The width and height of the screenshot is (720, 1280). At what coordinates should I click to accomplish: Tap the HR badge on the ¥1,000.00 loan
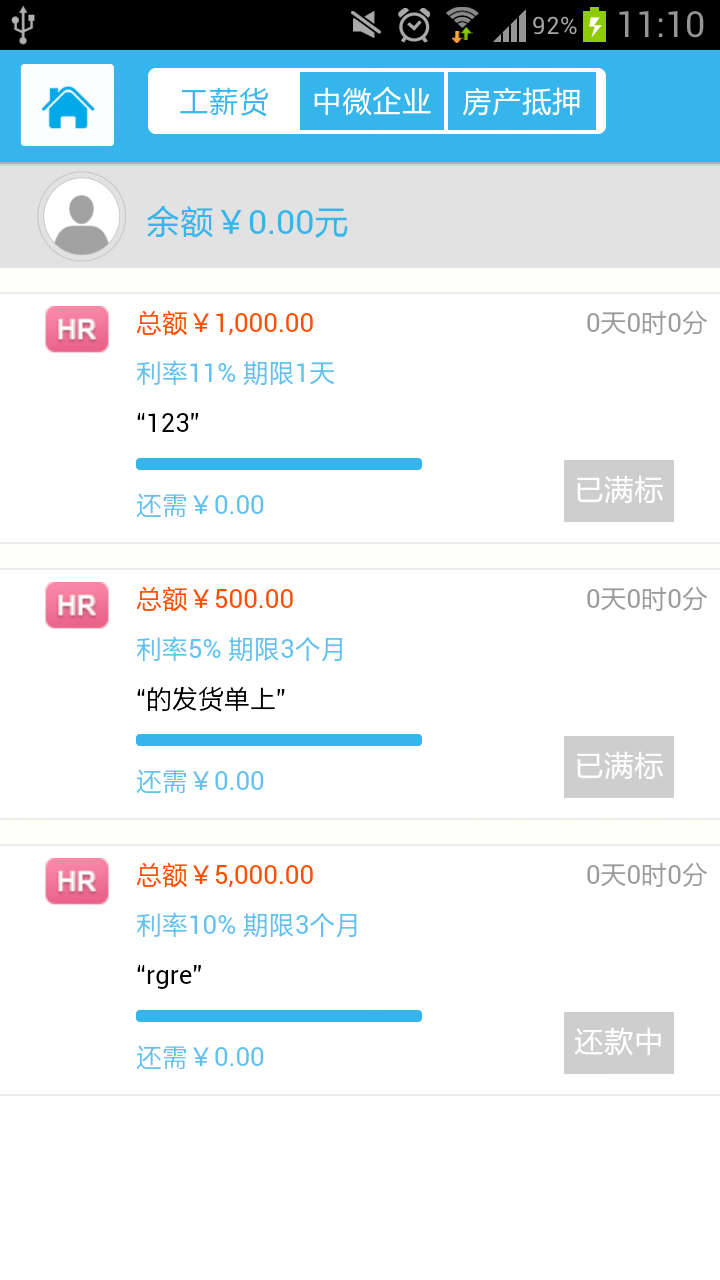click(x=77, y=329)
